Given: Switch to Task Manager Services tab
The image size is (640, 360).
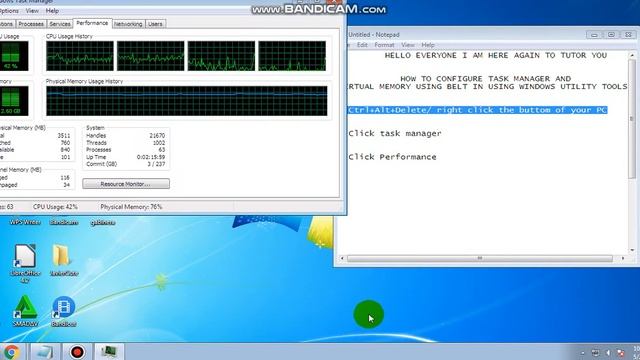Looking at the screenshot, I should click(60, 24).
